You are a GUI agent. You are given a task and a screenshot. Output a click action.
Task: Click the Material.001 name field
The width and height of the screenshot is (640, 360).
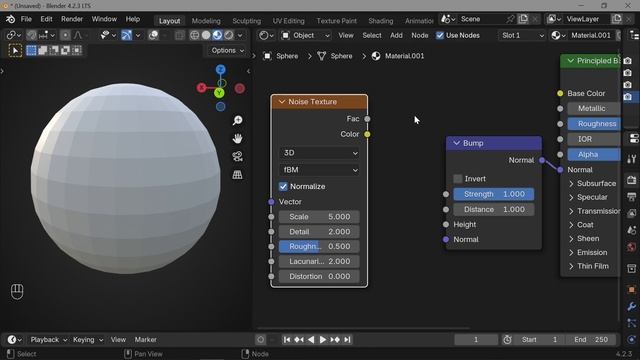pyautogui.click(x=591, y=36)
